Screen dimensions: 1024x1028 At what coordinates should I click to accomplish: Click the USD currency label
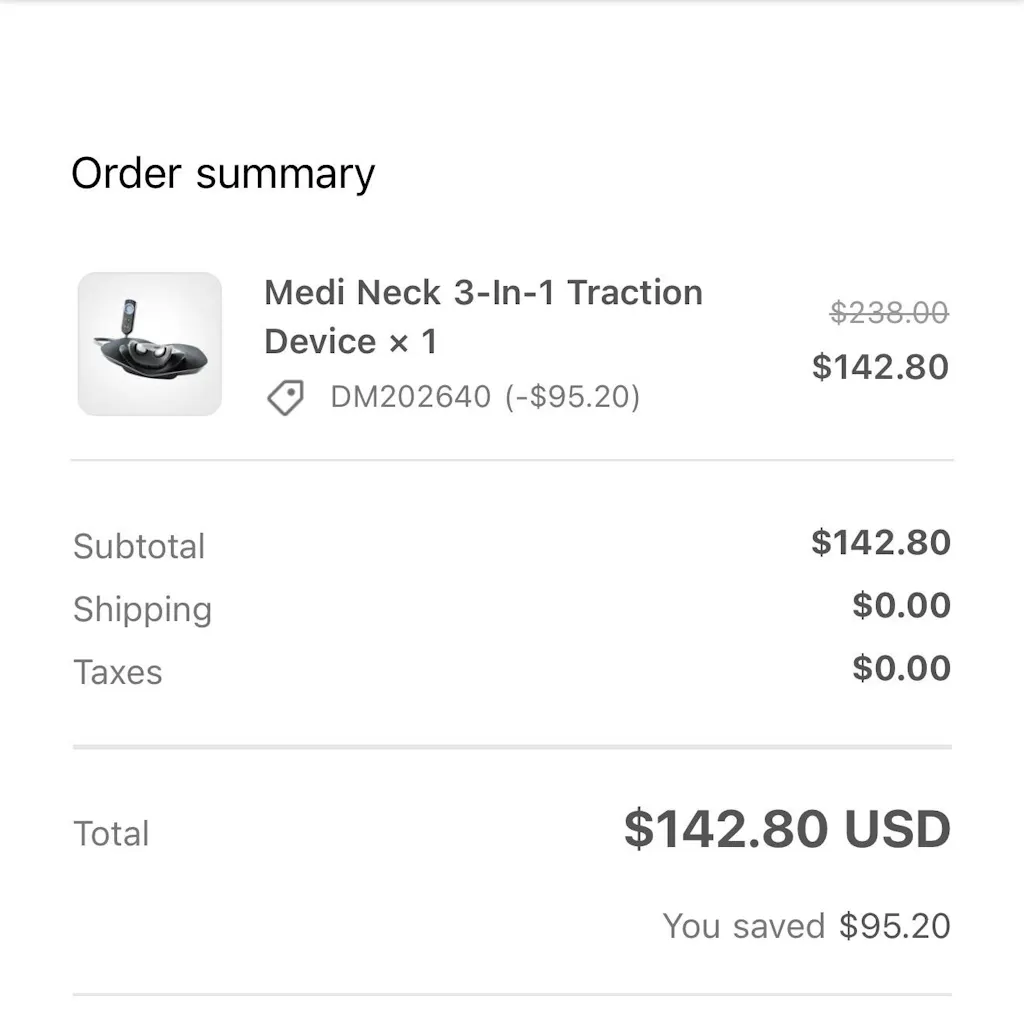(897, 830)
